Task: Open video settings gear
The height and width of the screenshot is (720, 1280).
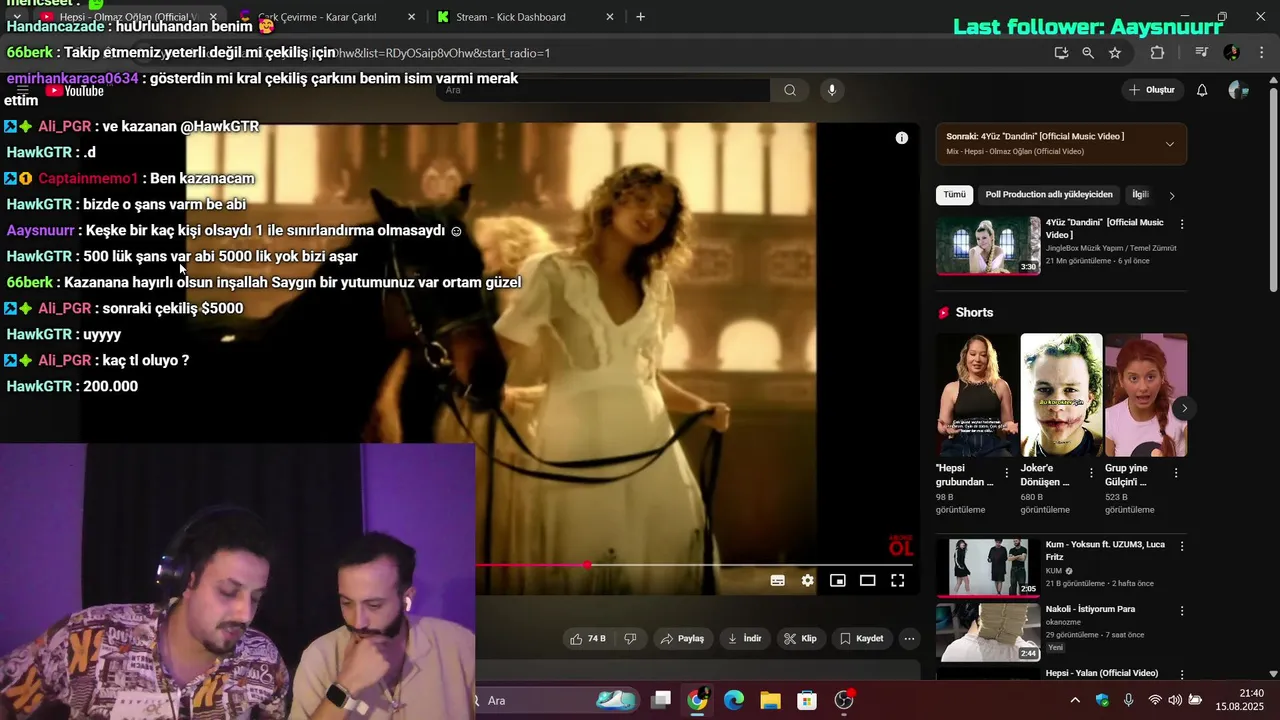Action: pos(807,580)
